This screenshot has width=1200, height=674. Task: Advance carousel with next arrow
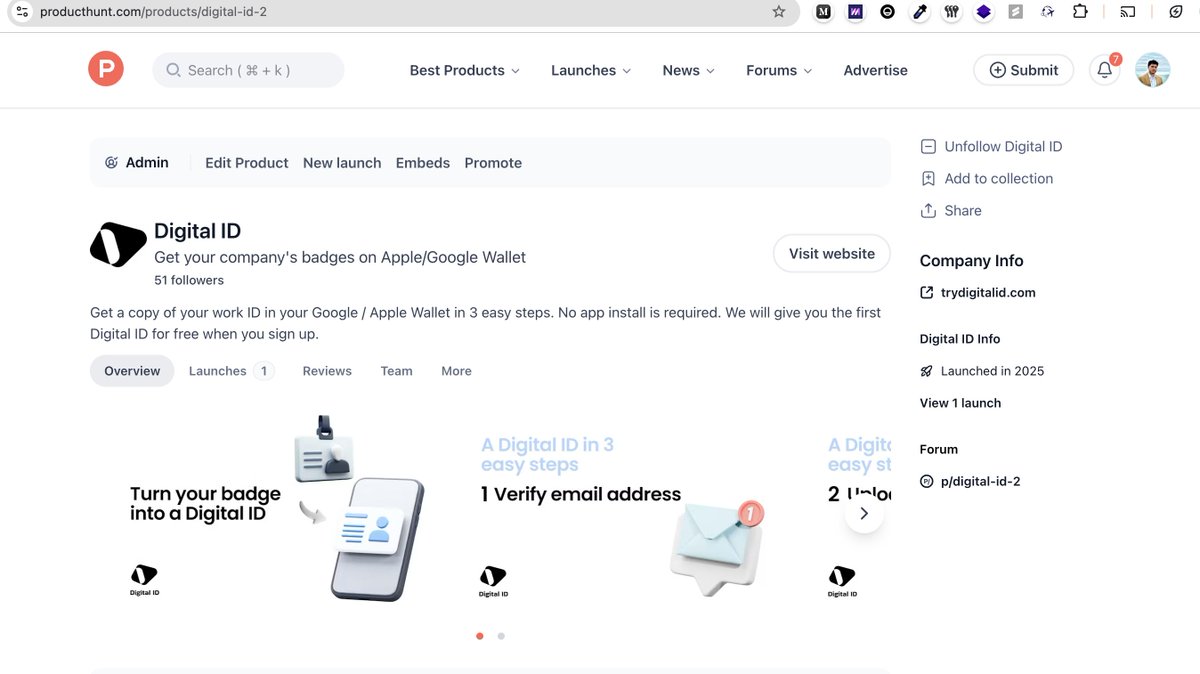tap(864, 513)
